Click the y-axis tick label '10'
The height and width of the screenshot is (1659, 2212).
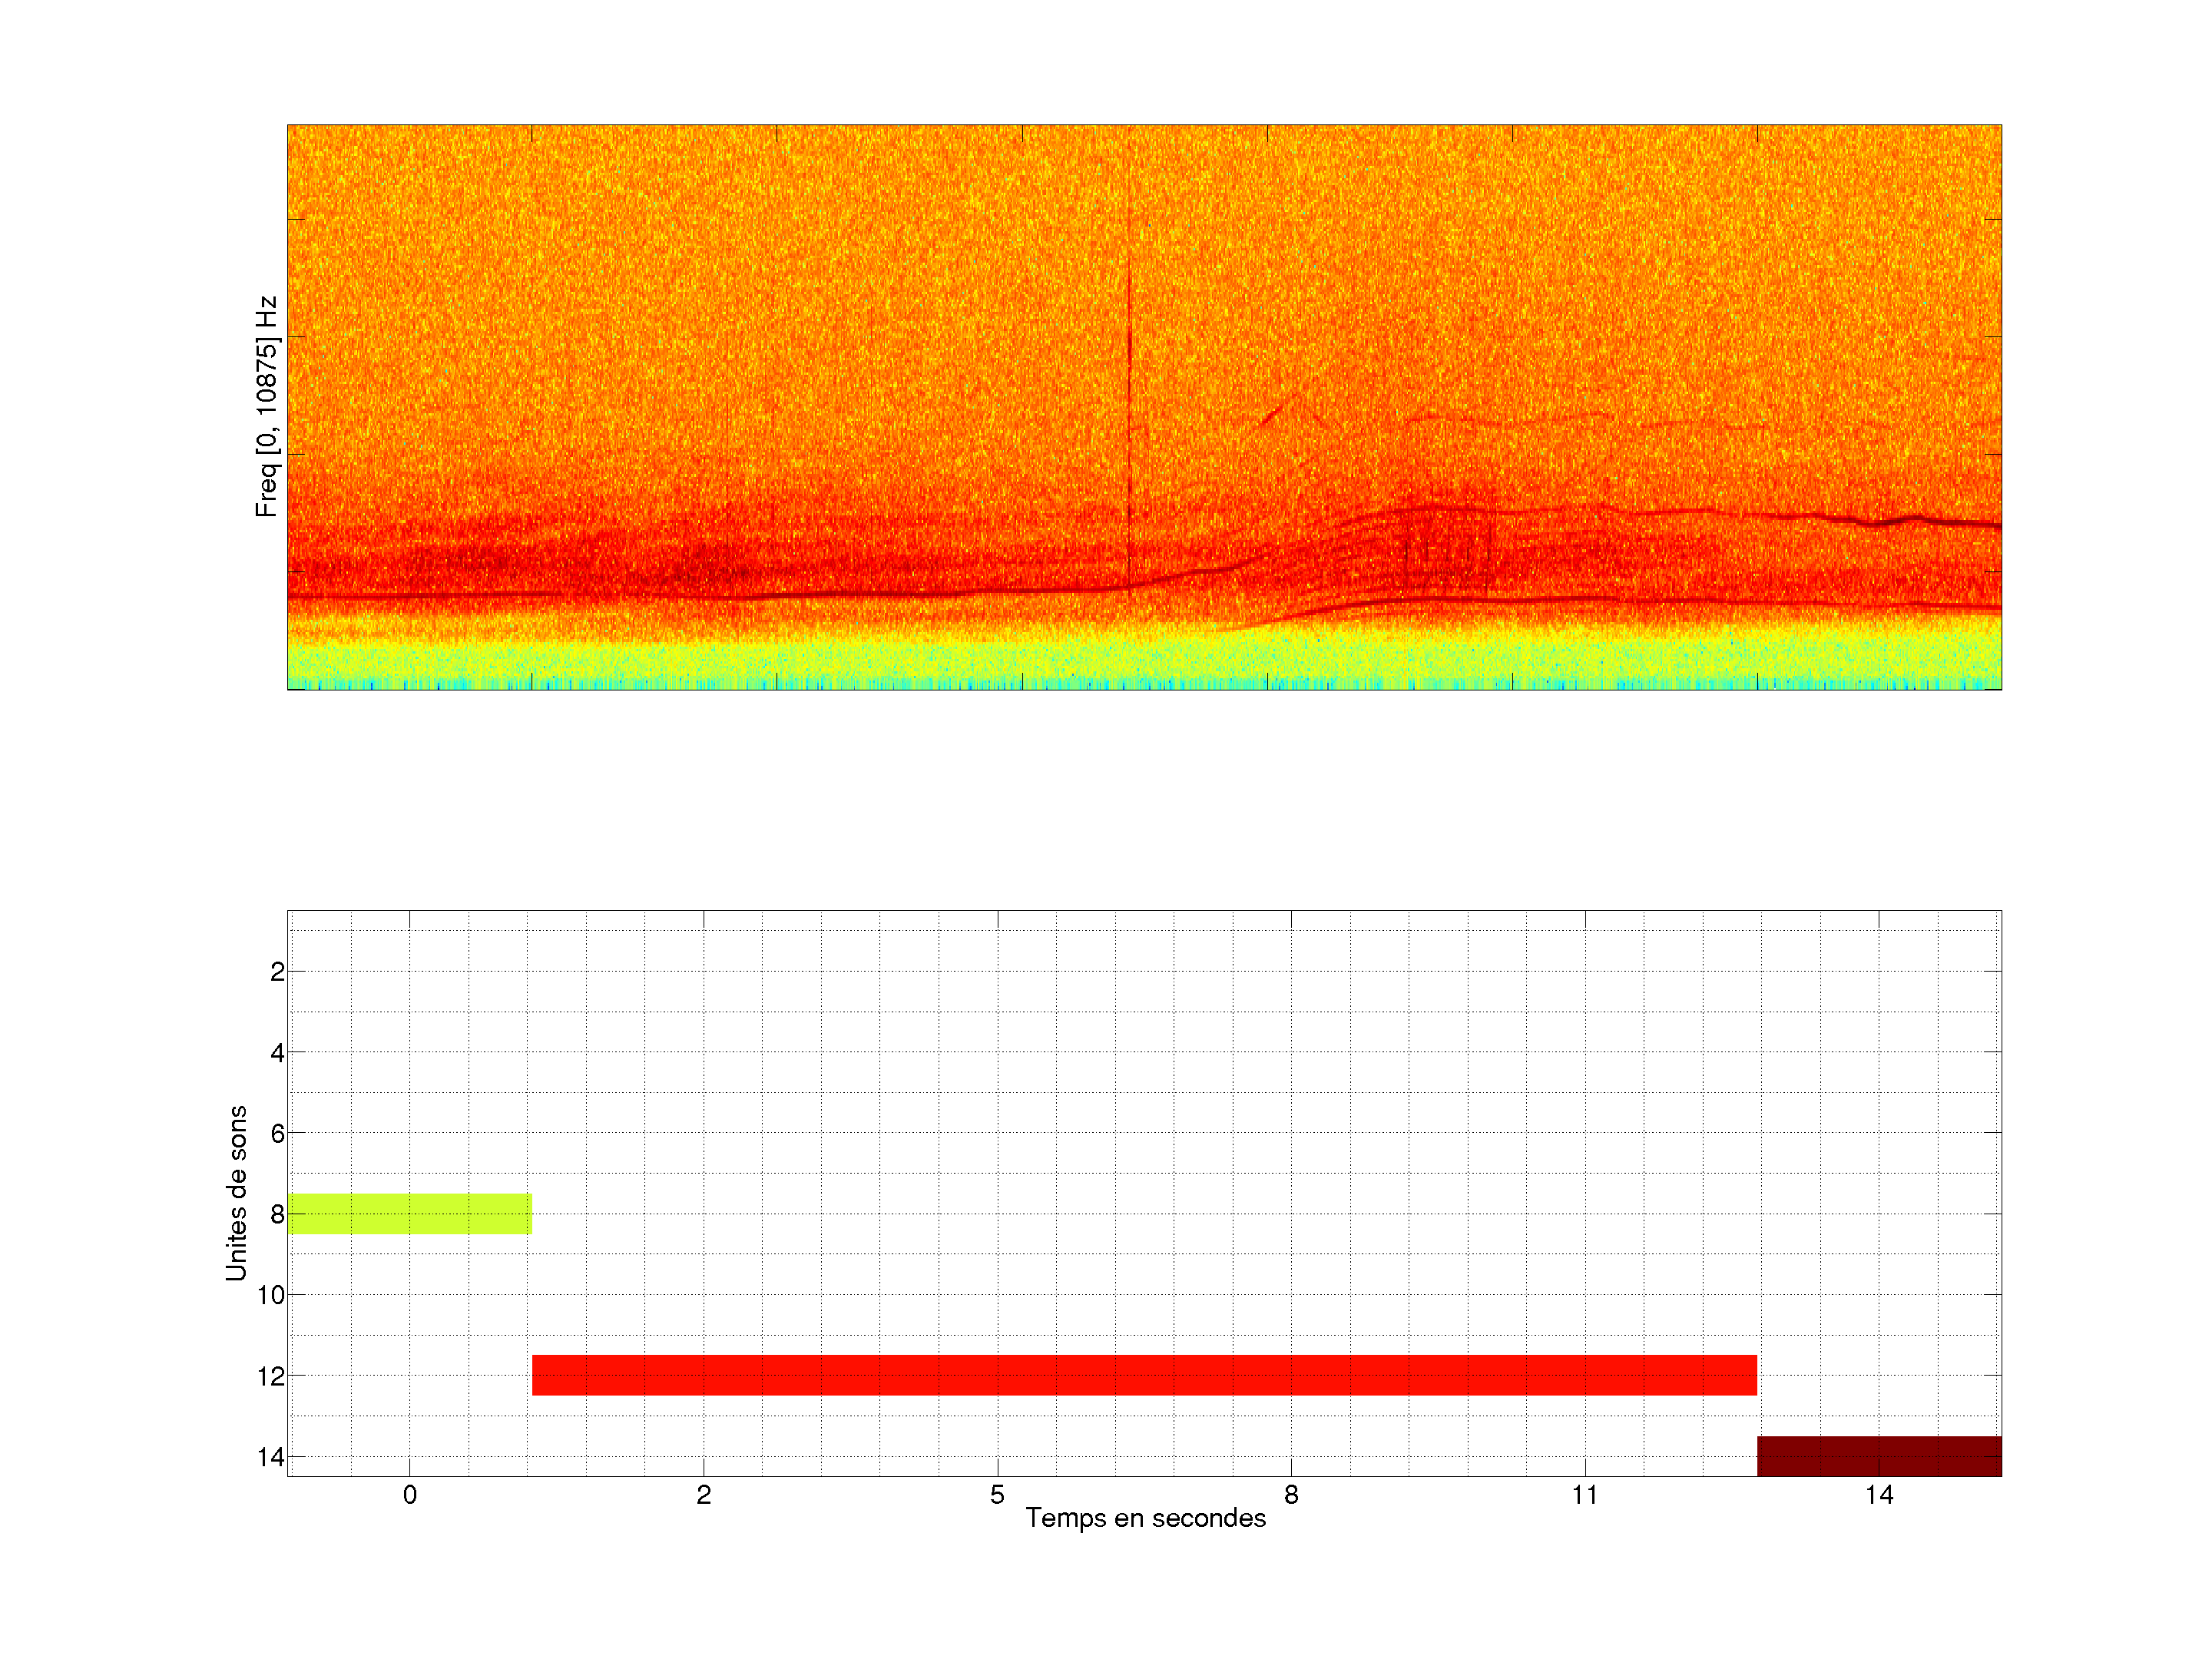tap(271, 1295)
